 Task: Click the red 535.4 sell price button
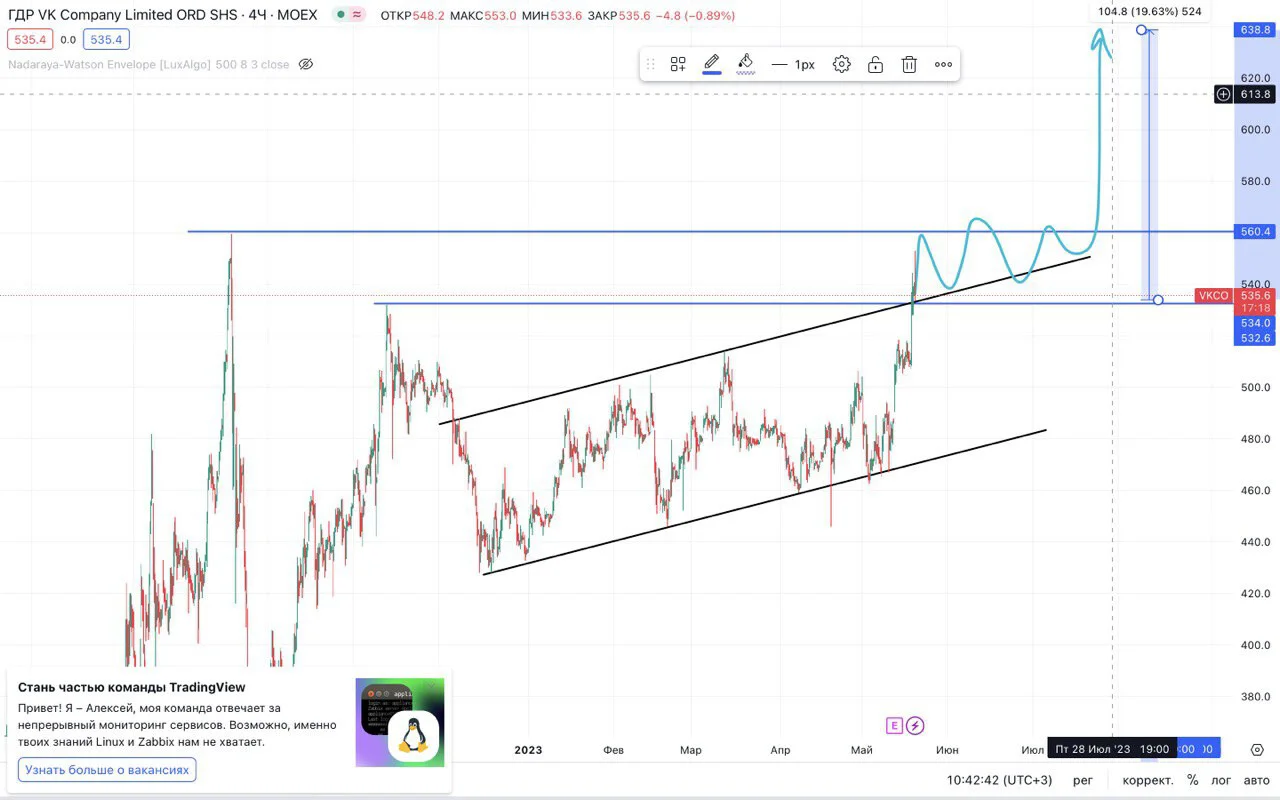tap(30, 40)
